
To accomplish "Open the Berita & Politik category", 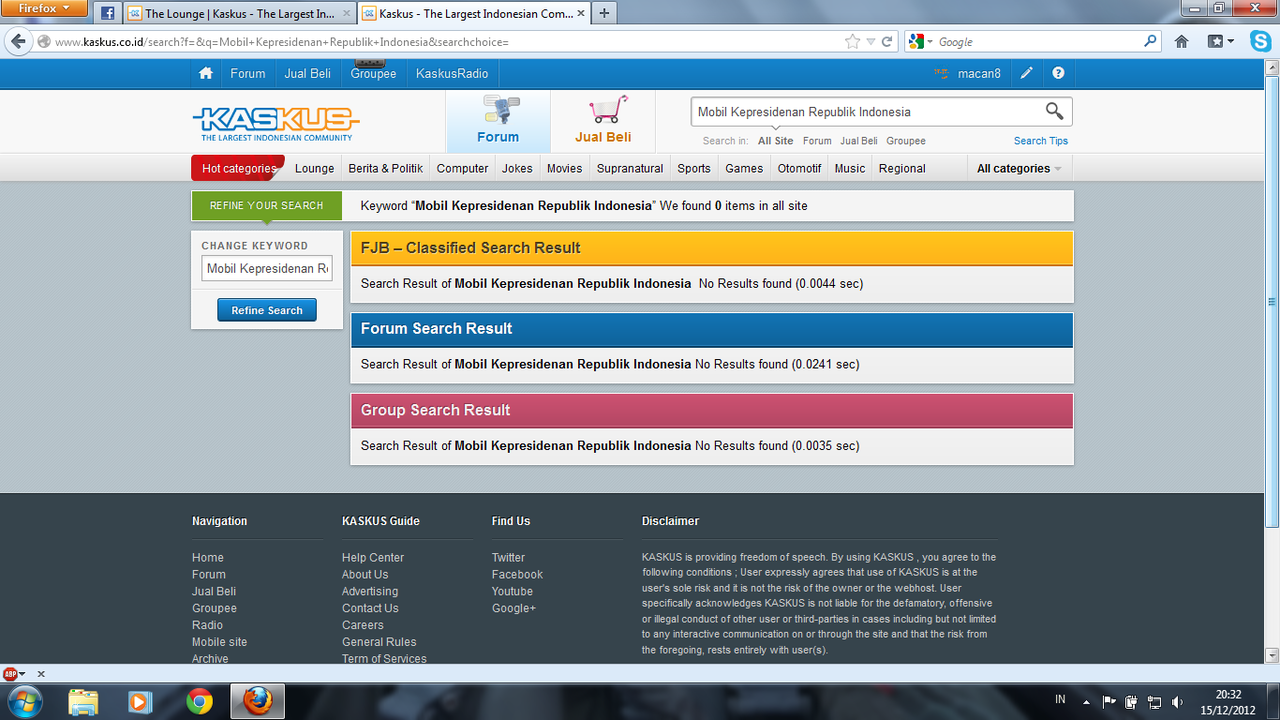I will (x=385, y=168).
